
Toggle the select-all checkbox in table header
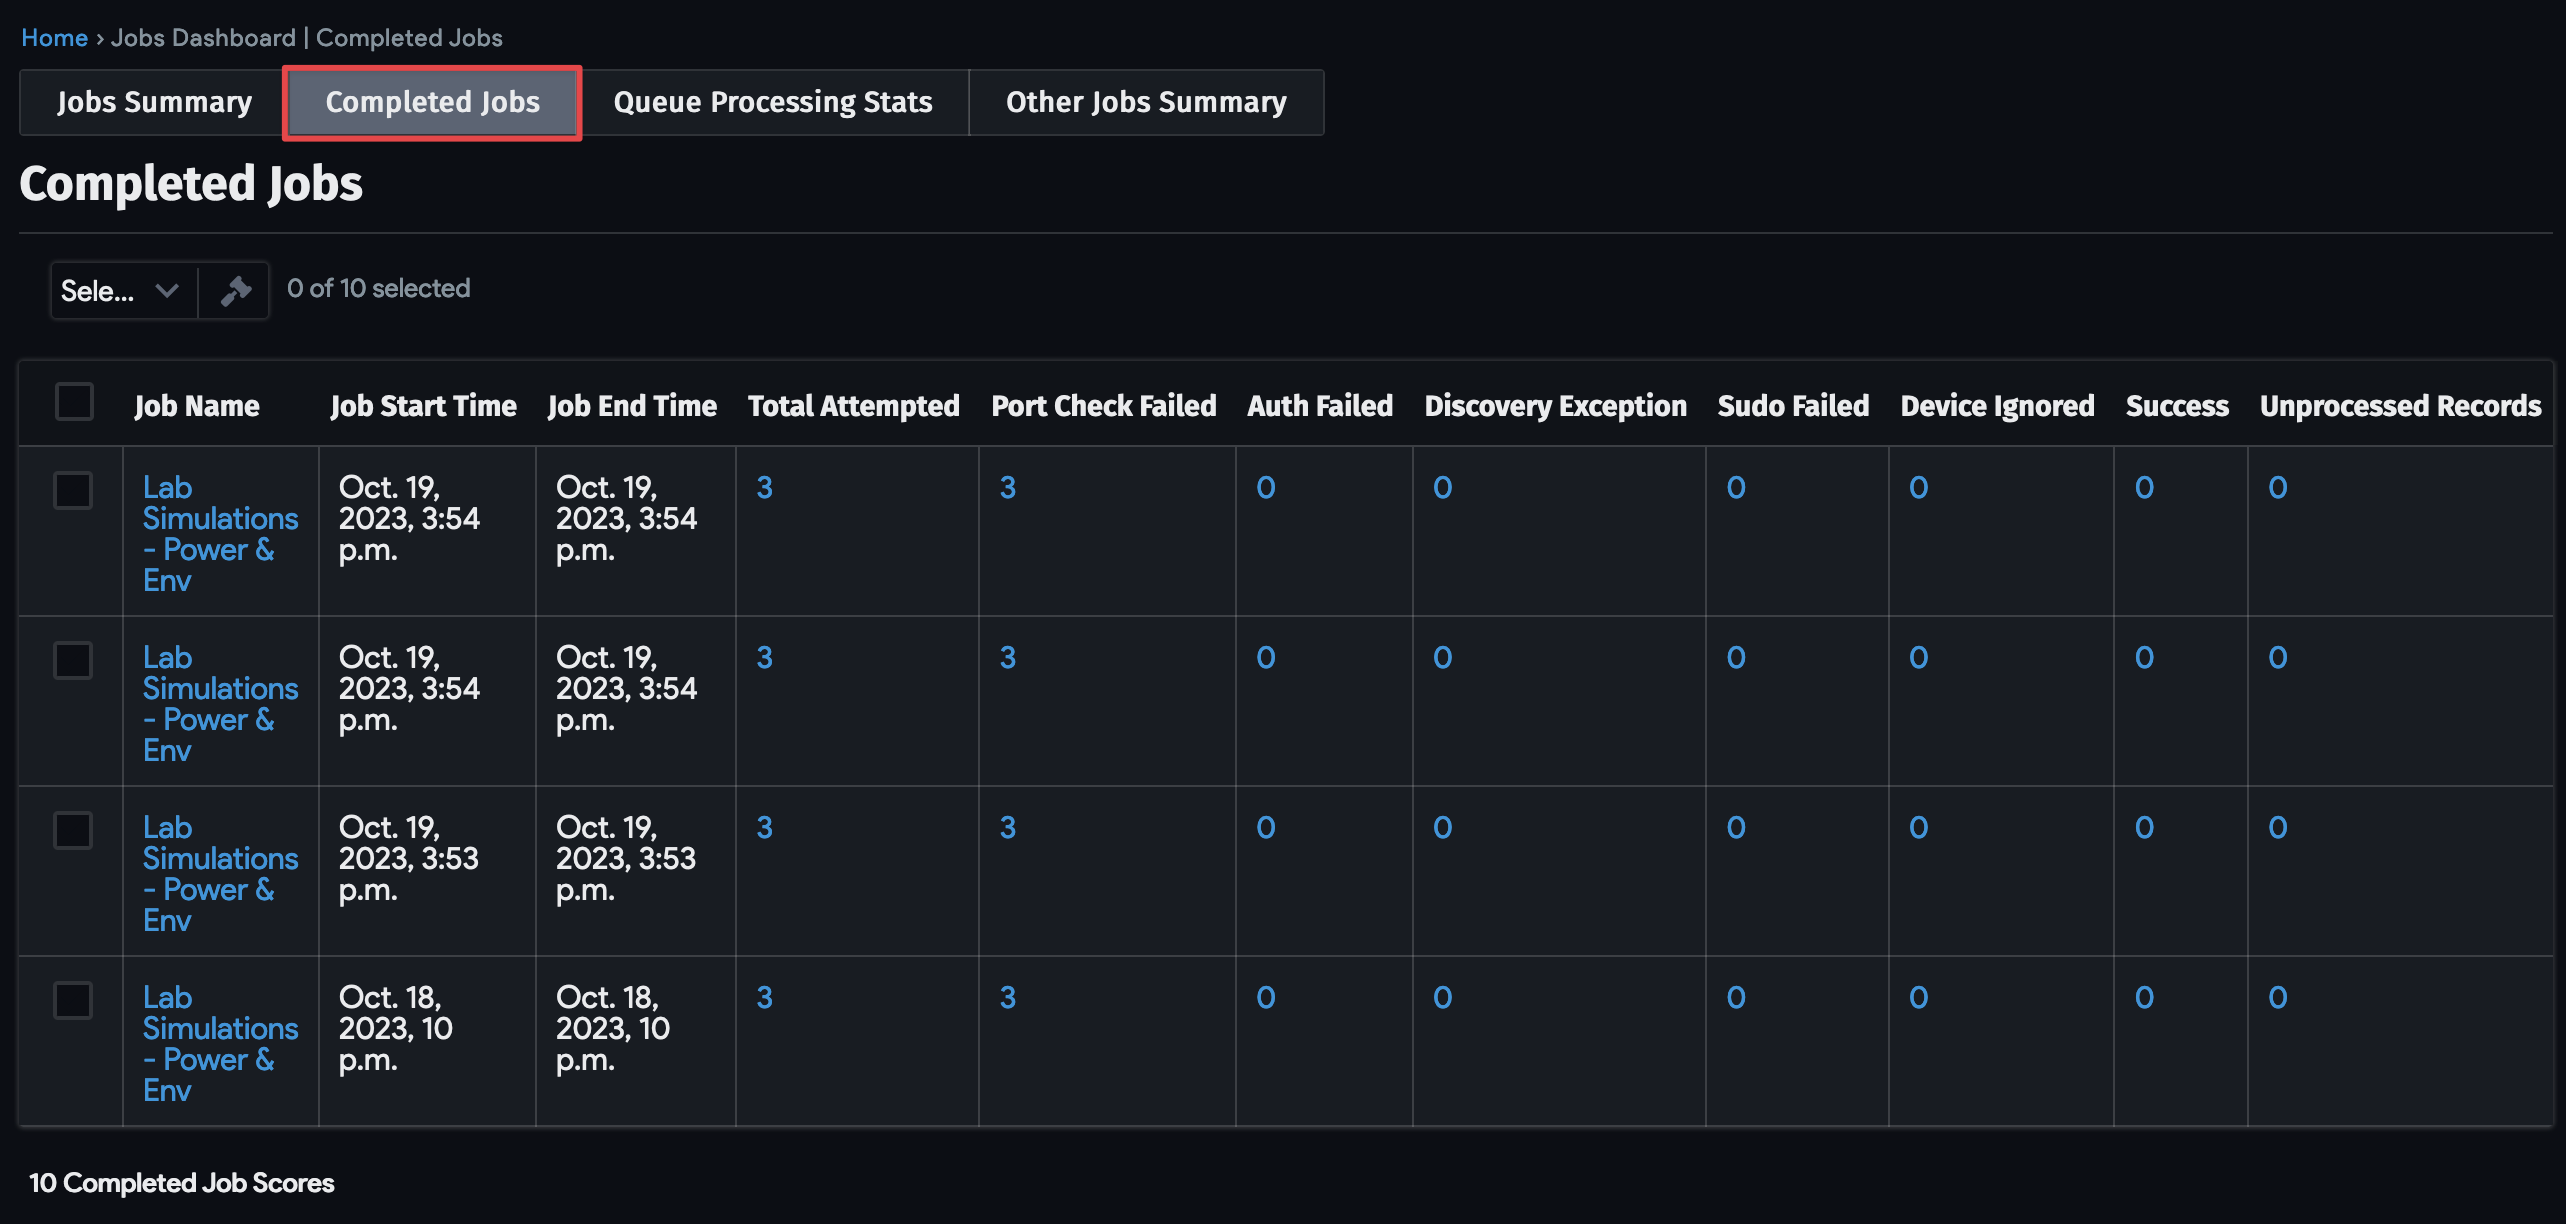point(74,402)
